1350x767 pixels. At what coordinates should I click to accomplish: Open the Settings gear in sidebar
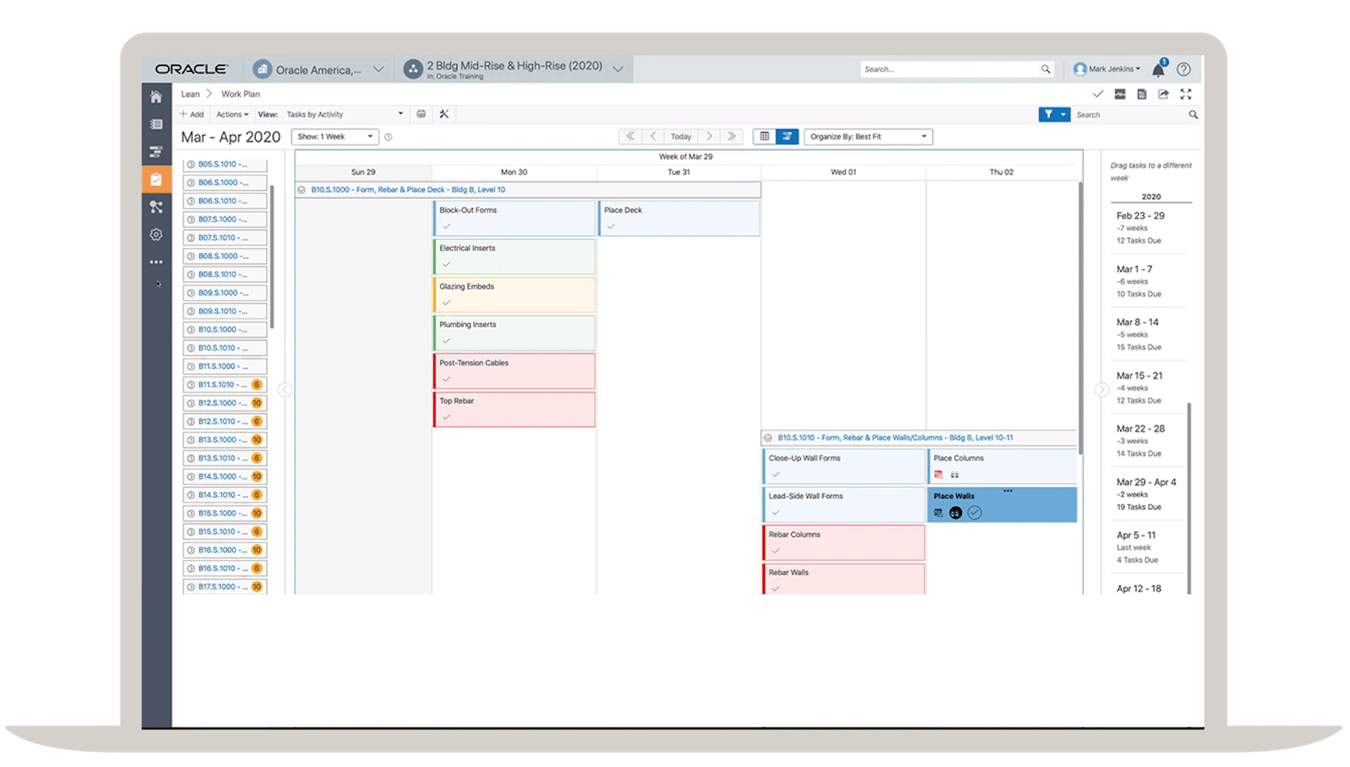pos(155,234)
